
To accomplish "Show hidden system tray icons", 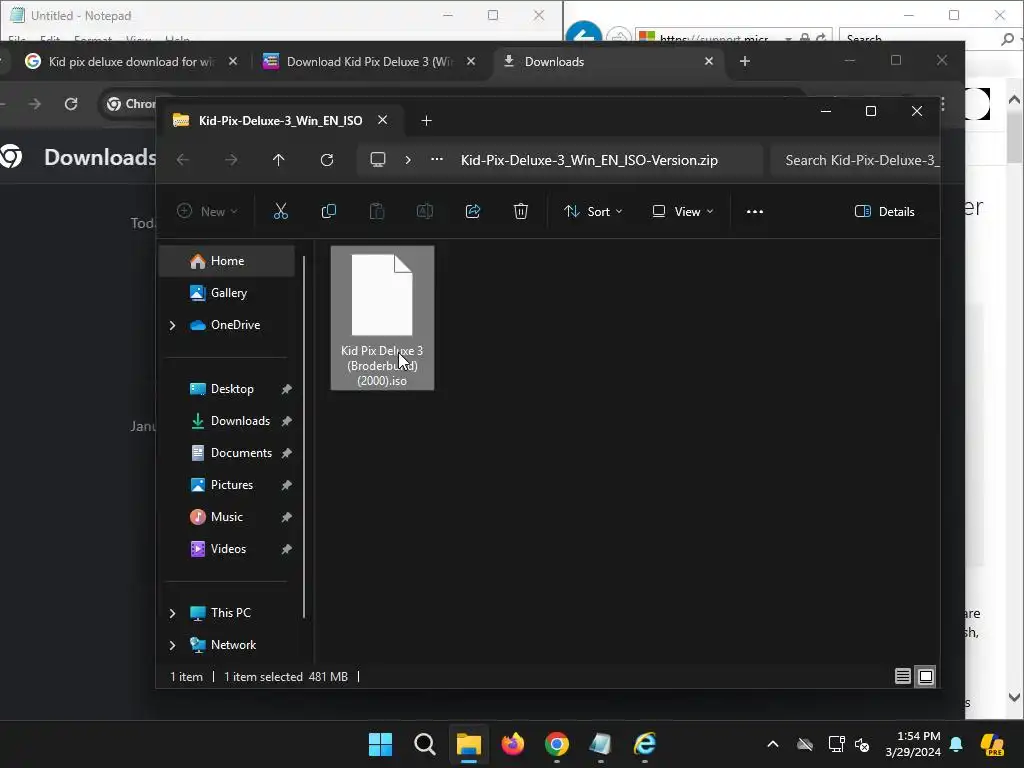I will tap(773, 744).
